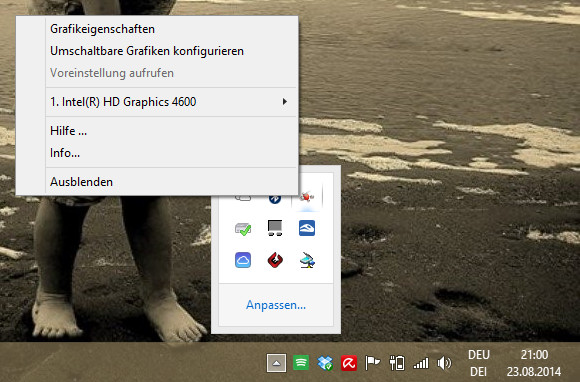Click the Bluetooth icon in the overflow tray
This screenshot has width=580, height=382.
(275, 199)
